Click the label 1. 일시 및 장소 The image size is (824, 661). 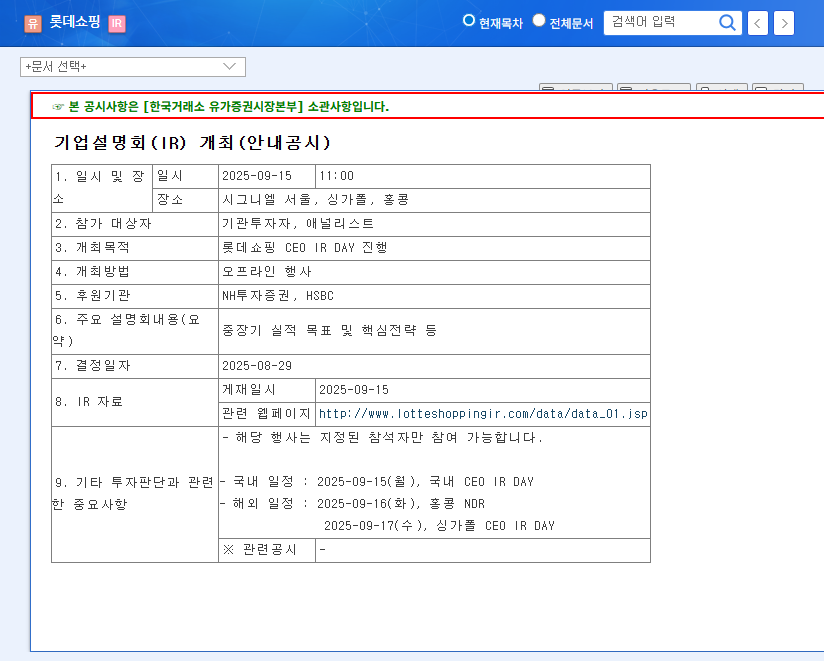point(102,188)
